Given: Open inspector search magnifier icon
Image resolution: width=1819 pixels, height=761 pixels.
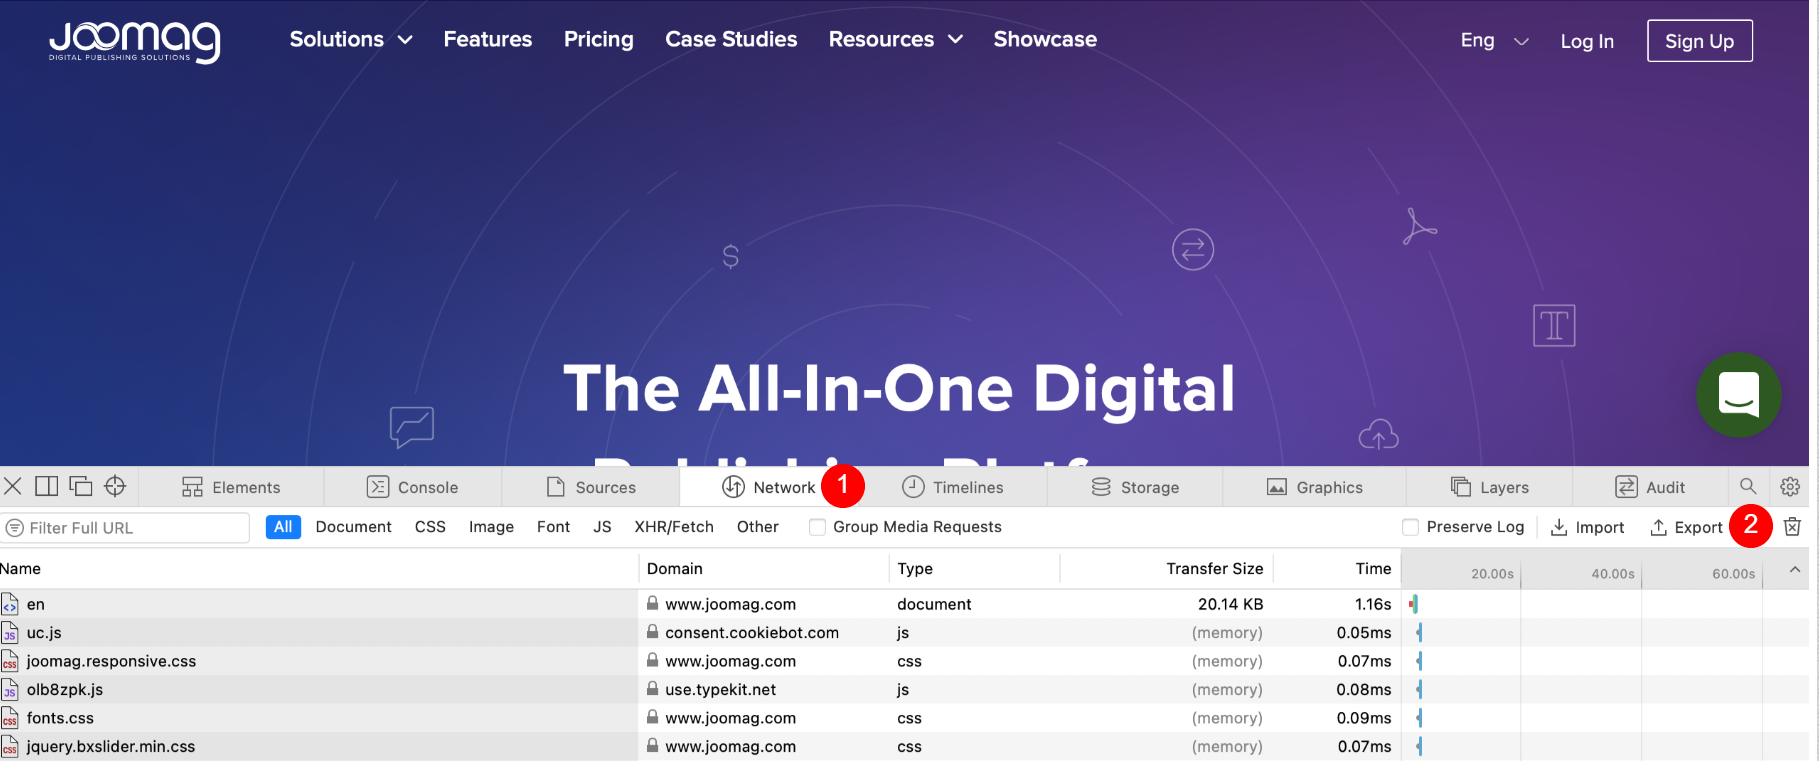Looking at the screenshot, I should pyautogui.click(x=1748, y=486).
